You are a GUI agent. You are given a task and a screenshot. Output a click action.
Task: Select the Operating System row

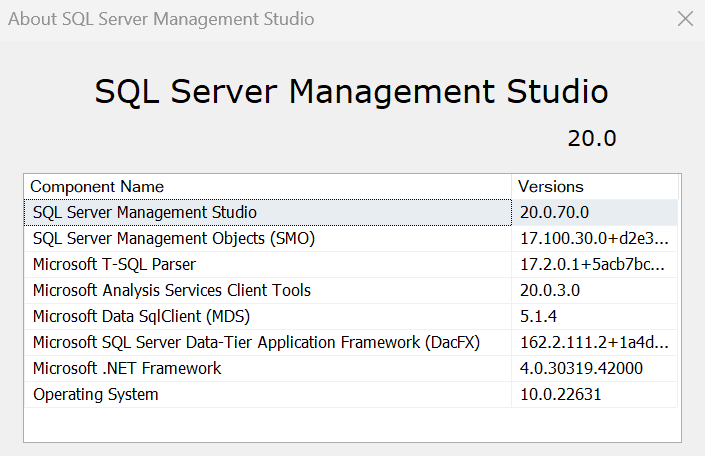[x=96, y=395]
